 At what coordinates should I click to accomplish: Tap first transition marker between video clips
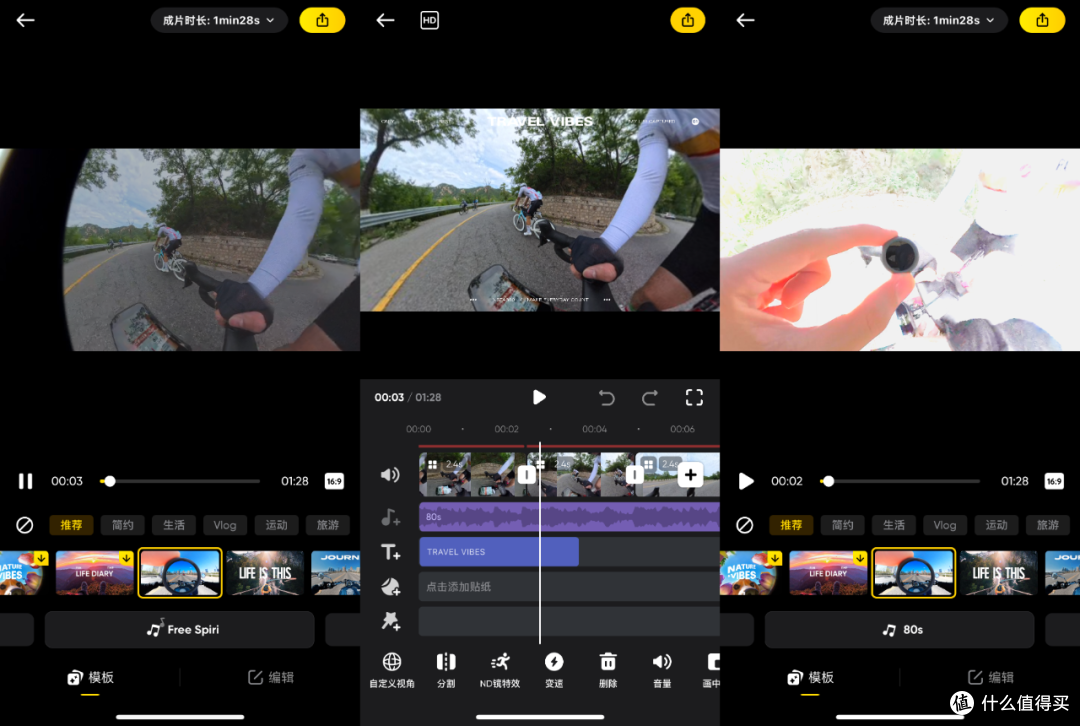526,475
